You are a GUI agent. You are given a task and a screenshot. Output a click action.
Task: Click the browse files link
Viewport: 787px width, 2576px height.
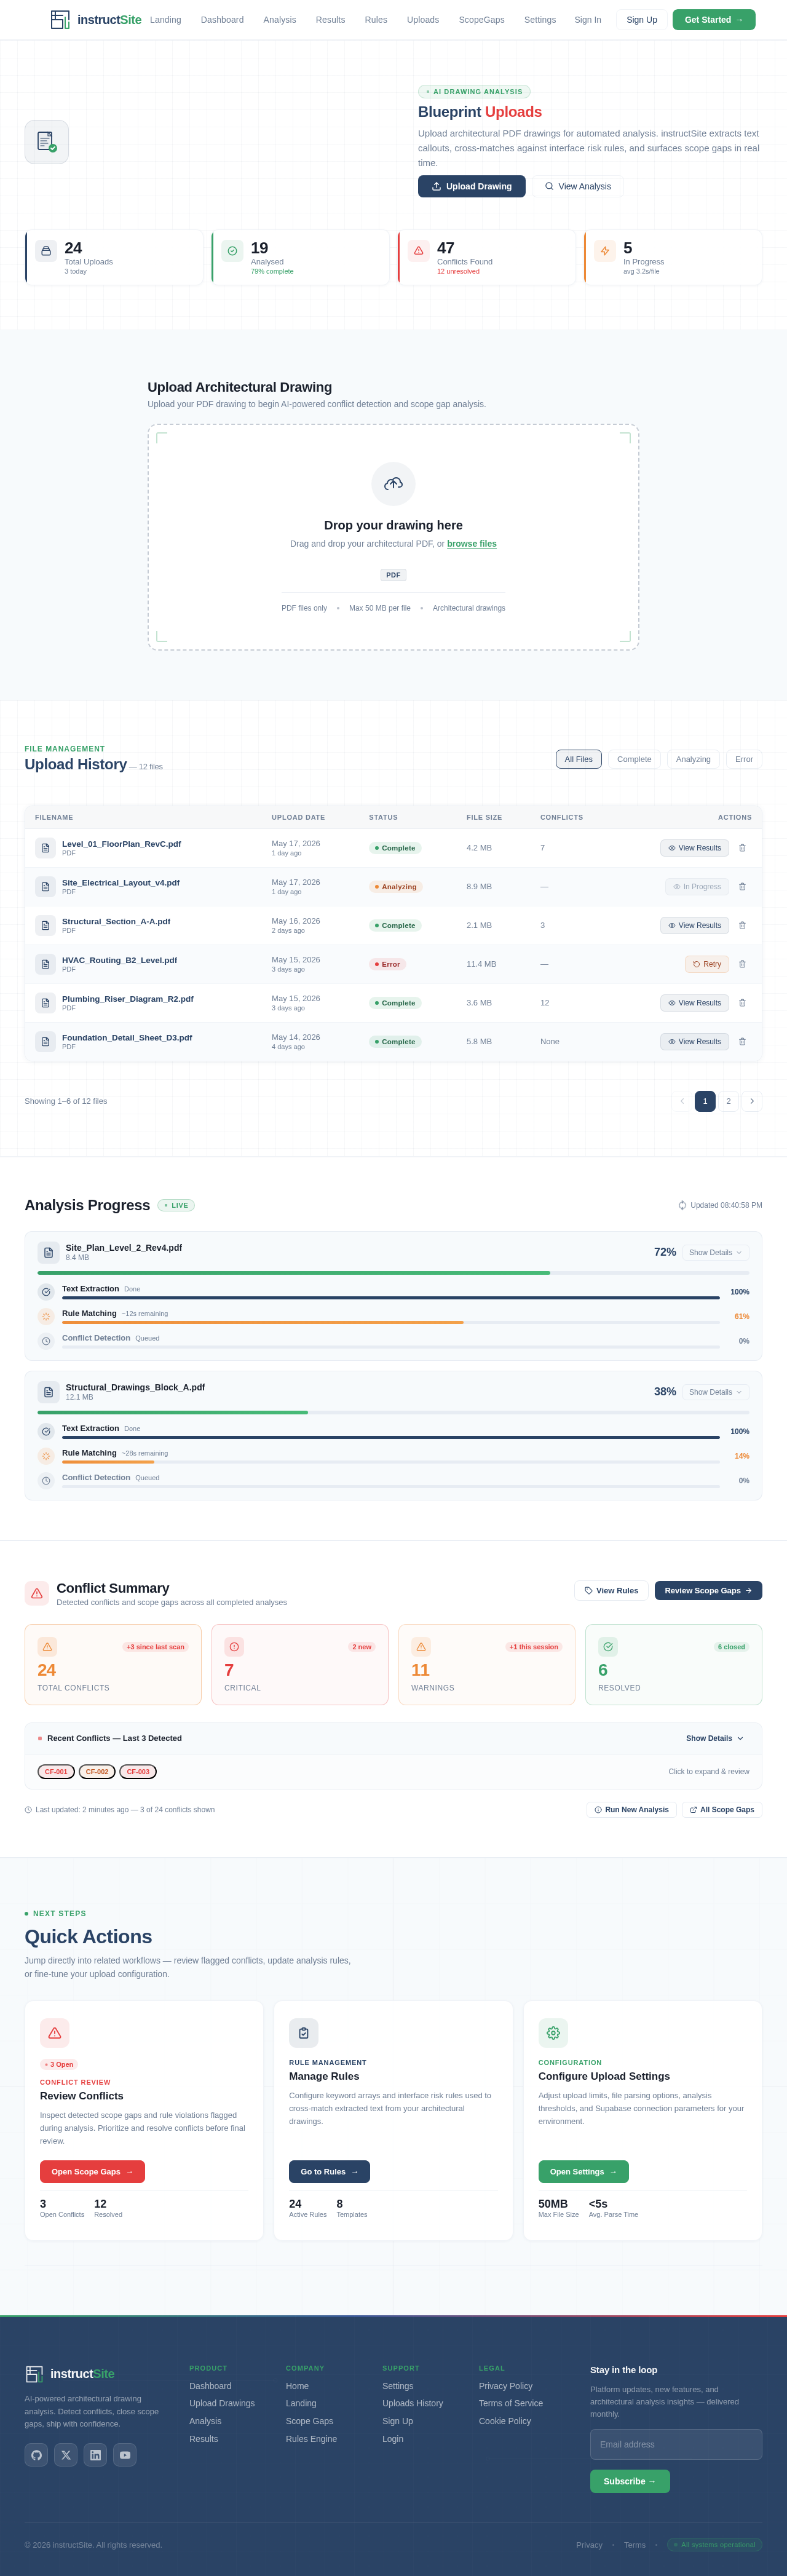point(472,544)
